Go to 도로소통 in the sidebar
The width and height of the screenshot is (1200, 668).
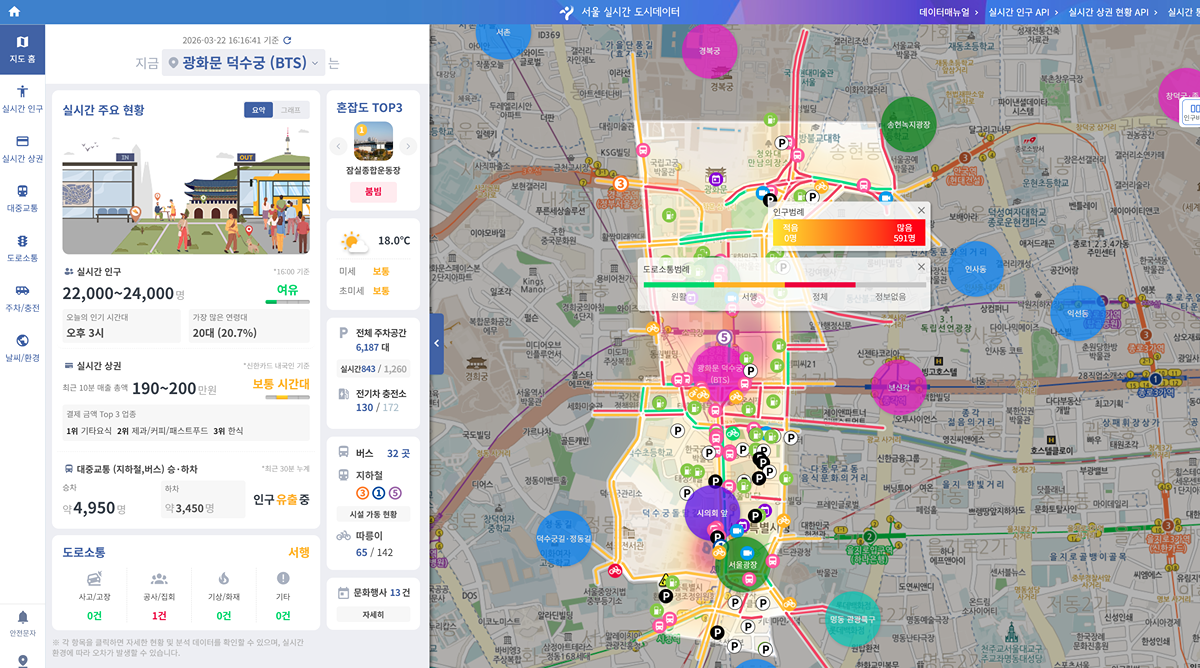point(22,247)
